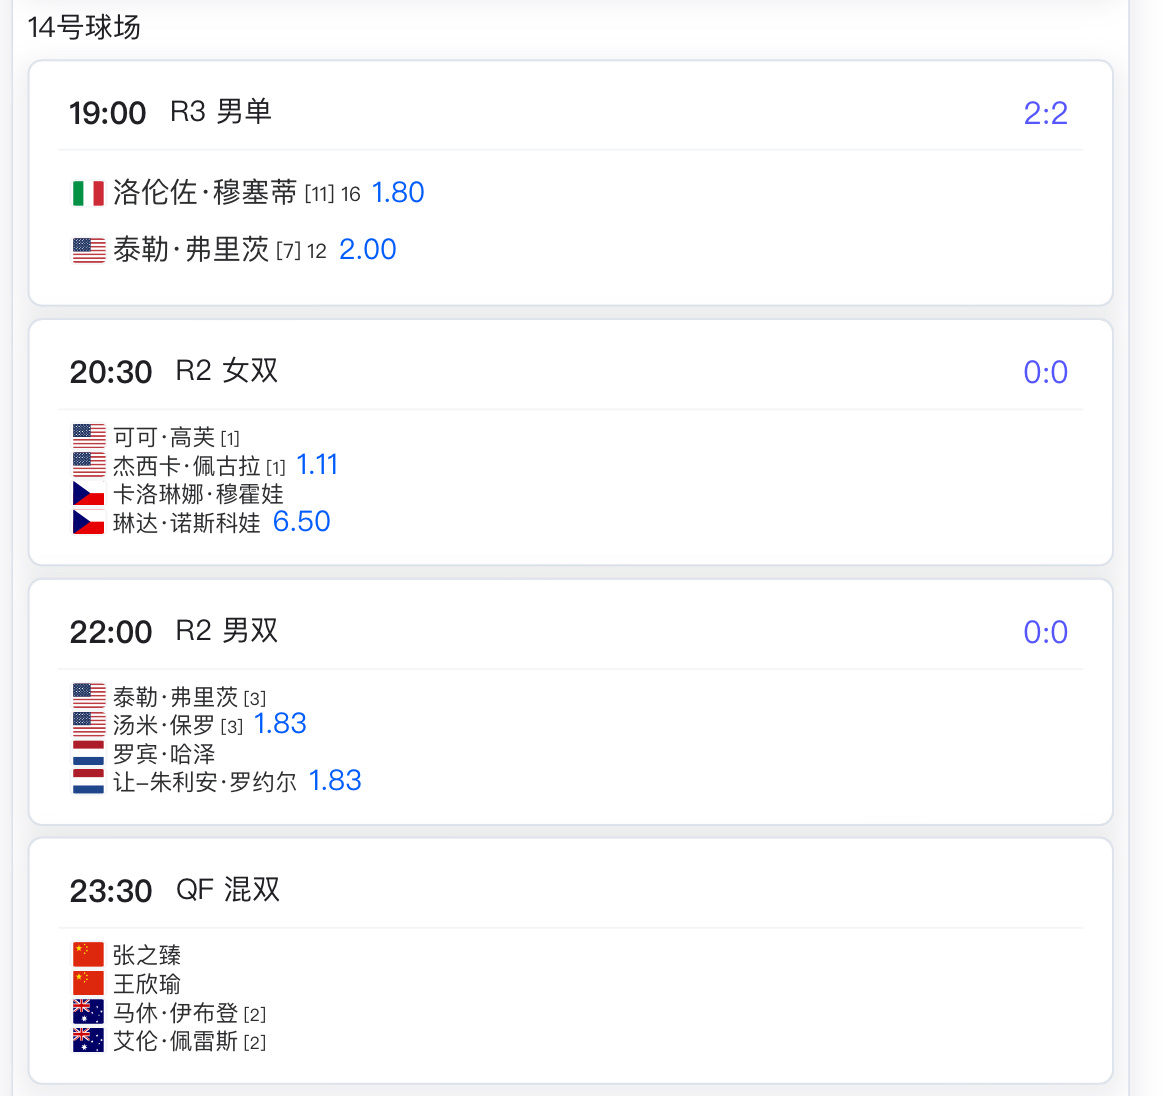Open player 艾伦·佩雷斯 [2]
1170x1096 pixels.
point(189,1041)
